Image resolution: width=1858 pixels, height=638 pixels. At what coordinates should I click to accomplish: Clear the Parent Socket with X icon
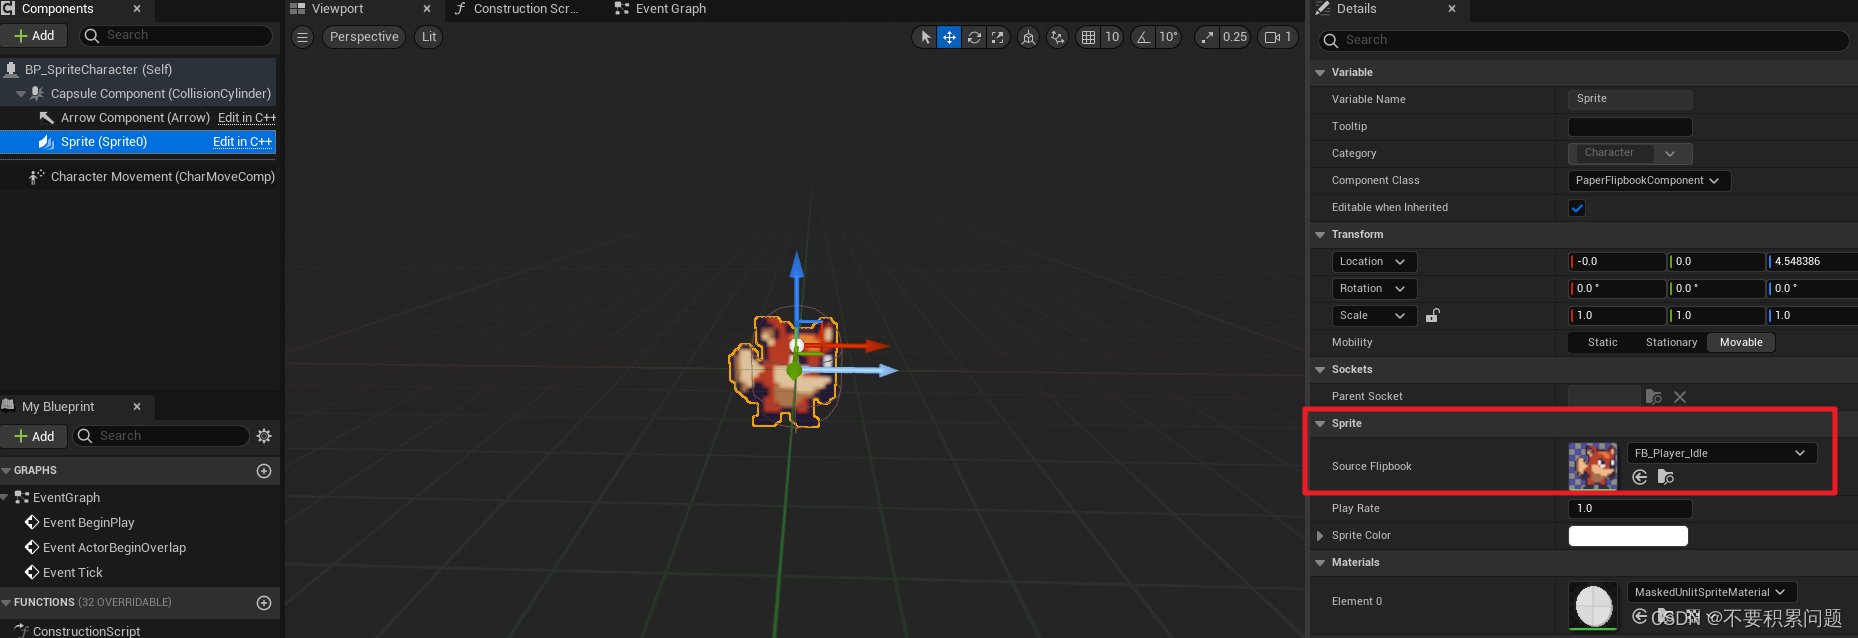click(x=1680, y=397)
